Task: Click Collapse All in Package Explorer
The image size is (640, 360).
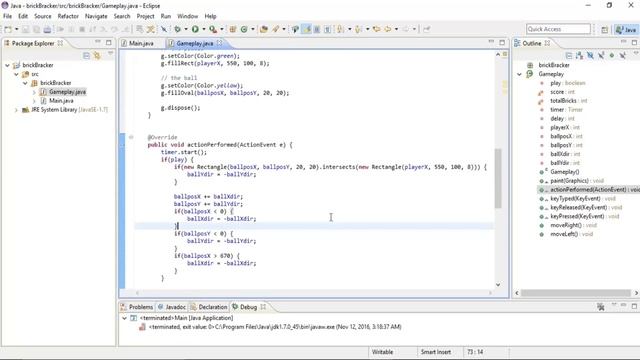Action: (x=86, y=55)
